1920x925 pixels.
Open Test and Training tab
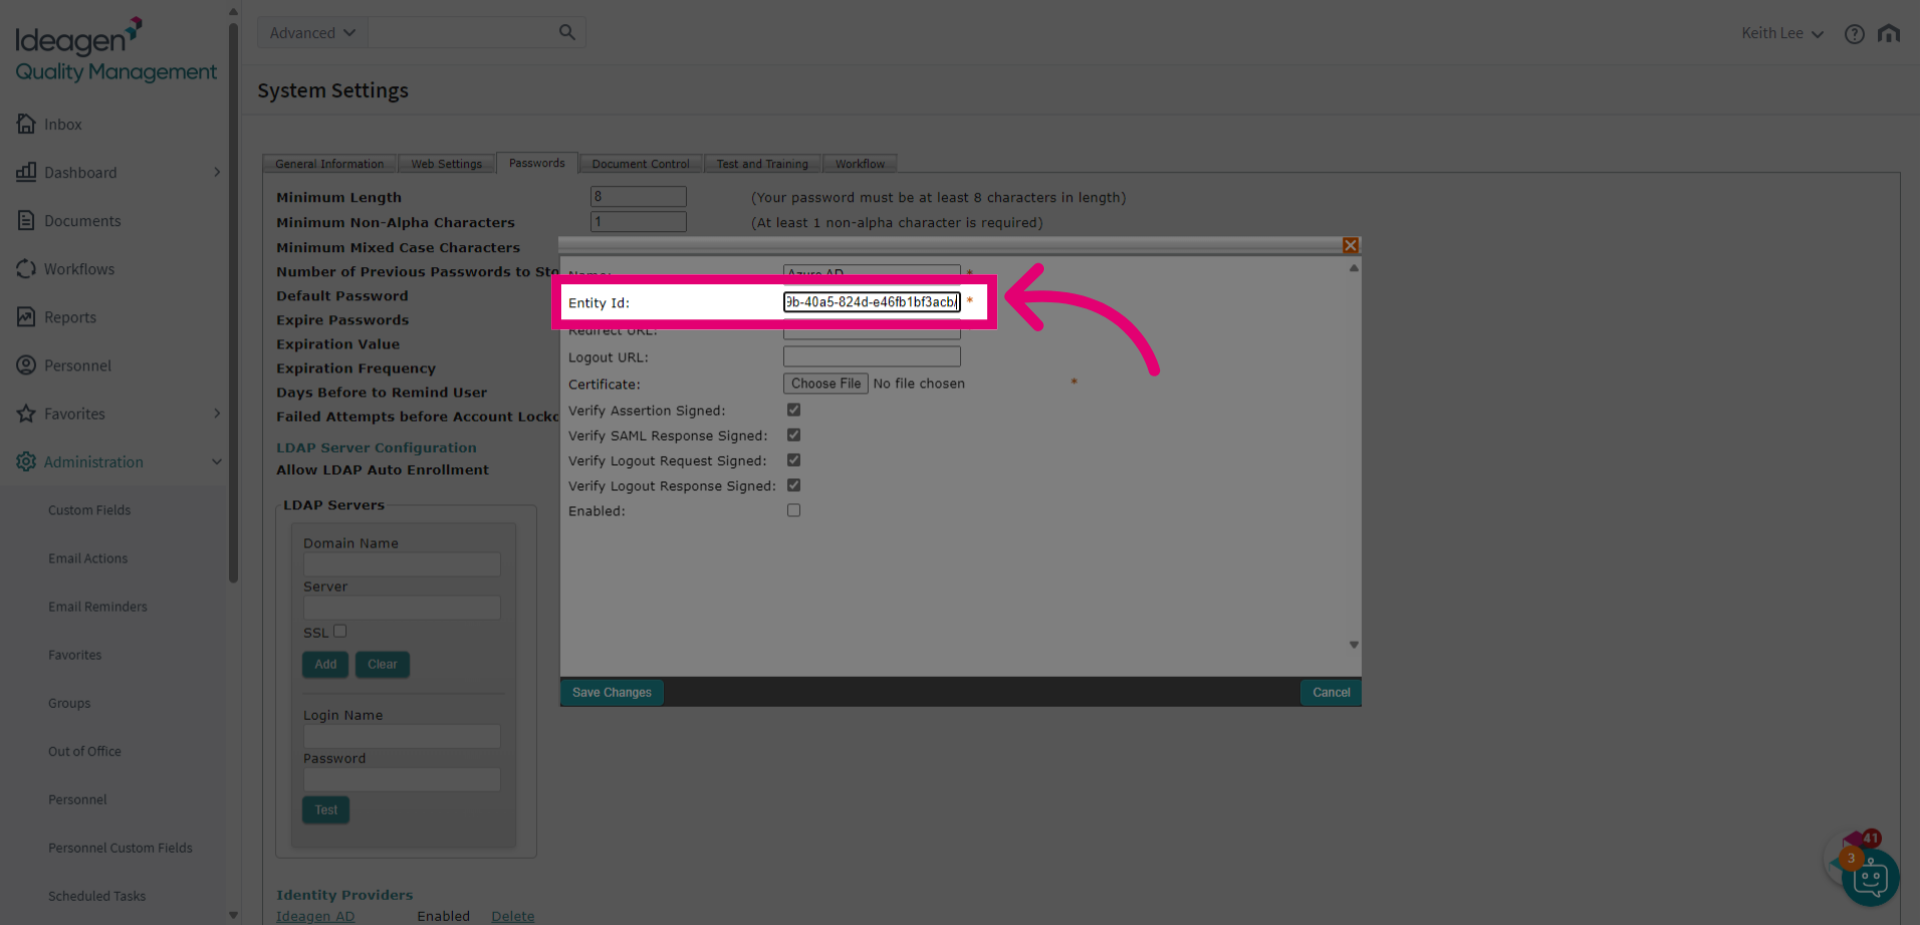762,164
